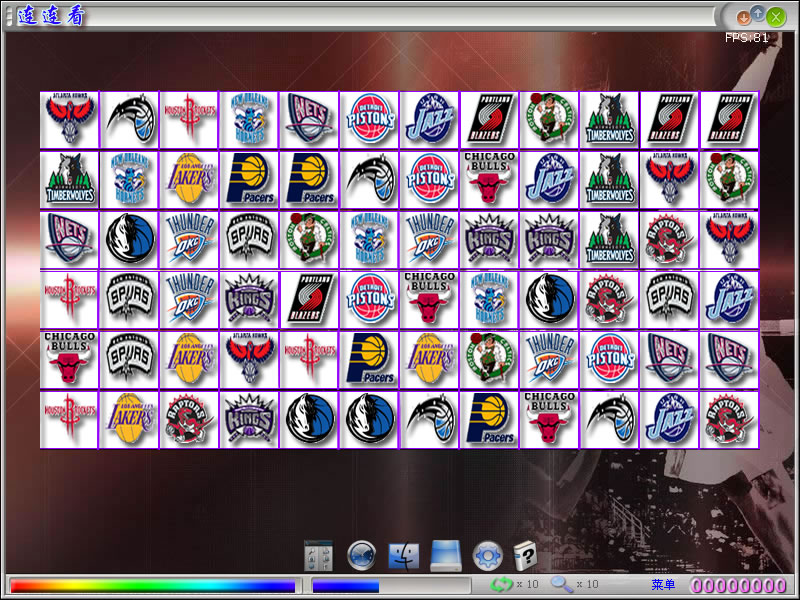Viewport: 800px width, 600px height.
Task: Click the rainbow time progress bar
Action: (153, 585)
